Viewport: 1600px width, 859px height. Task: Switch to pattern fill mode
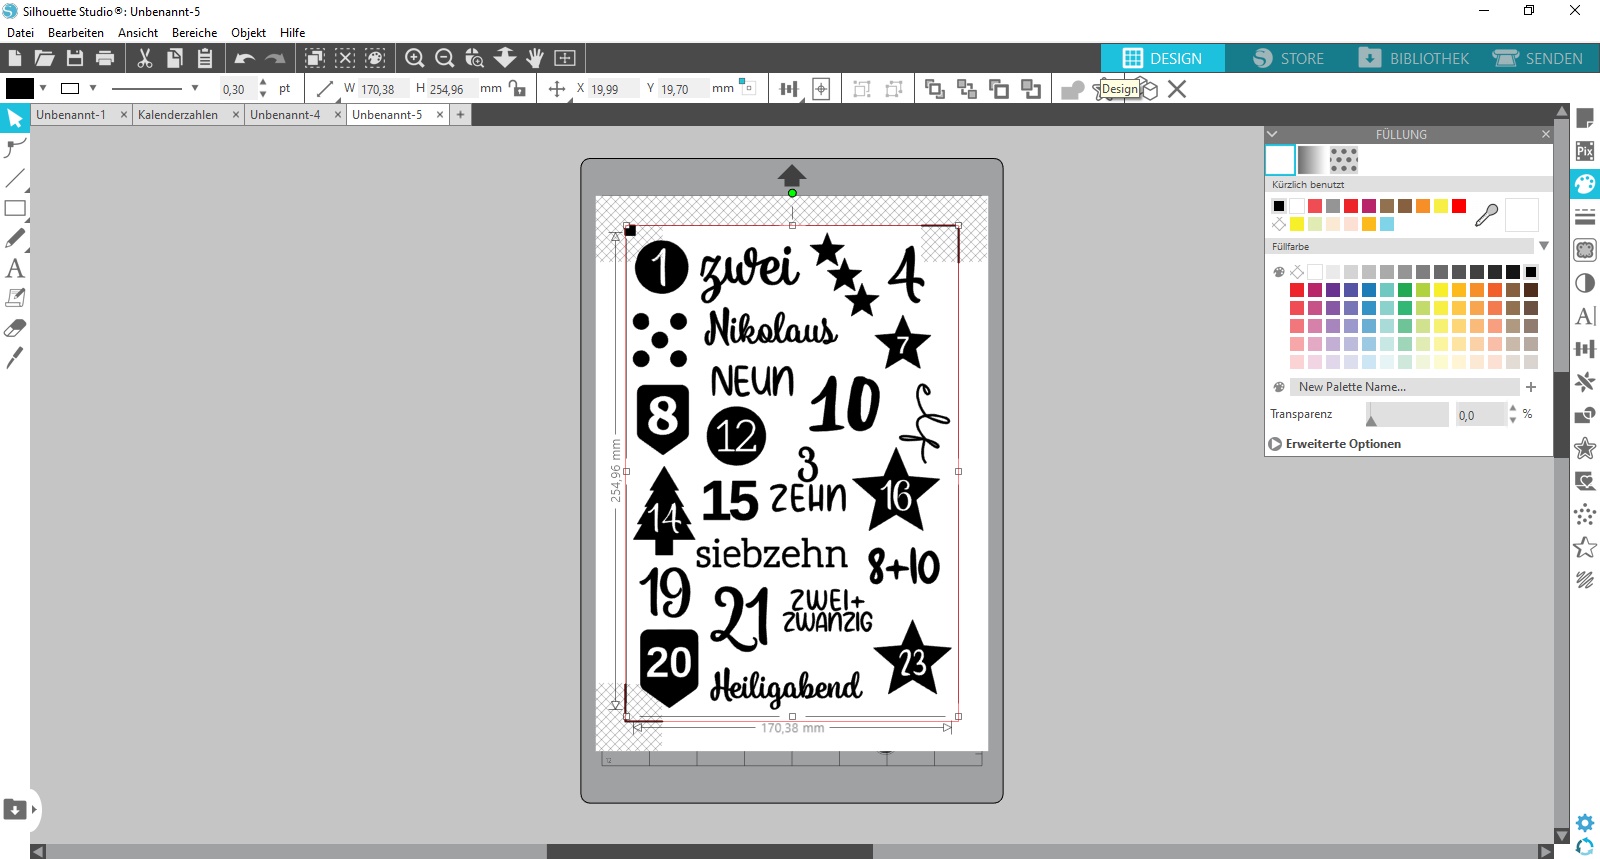(1343, 159)
